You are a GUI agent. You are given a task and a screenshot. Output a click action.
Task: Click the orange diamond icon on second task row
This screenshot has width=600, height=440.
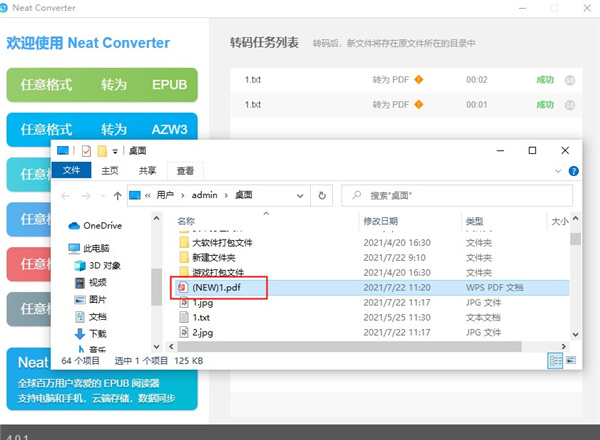tap(419, 104)
